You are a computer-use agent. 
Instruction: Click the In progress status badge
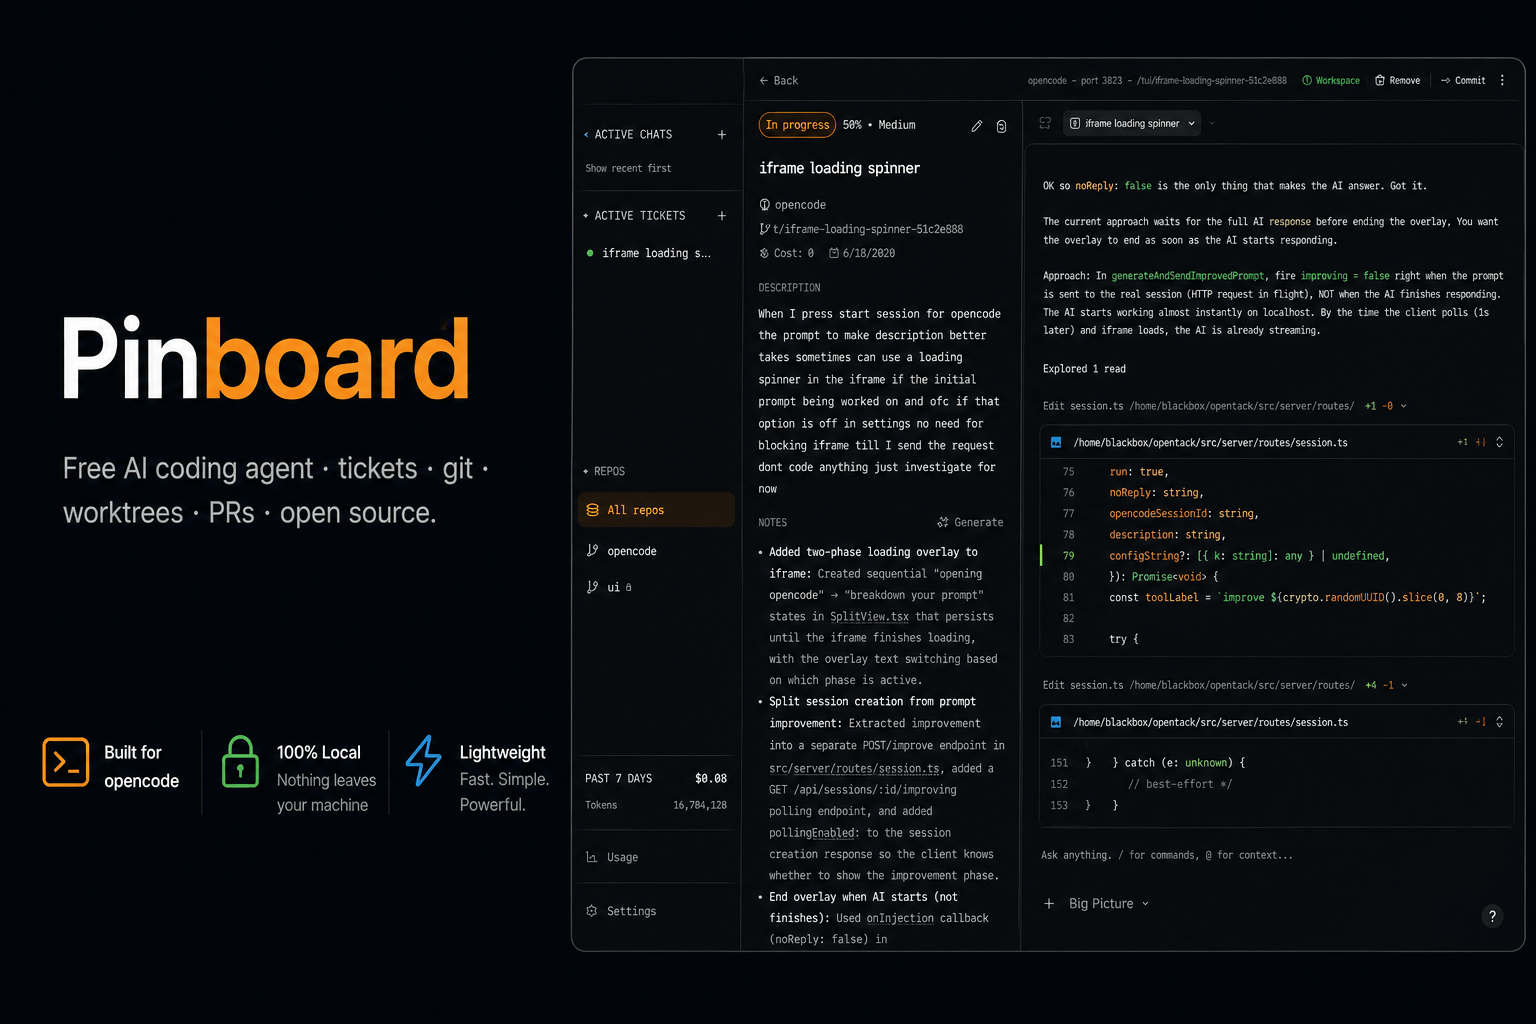pyautogui.click(x=797, y=125)
